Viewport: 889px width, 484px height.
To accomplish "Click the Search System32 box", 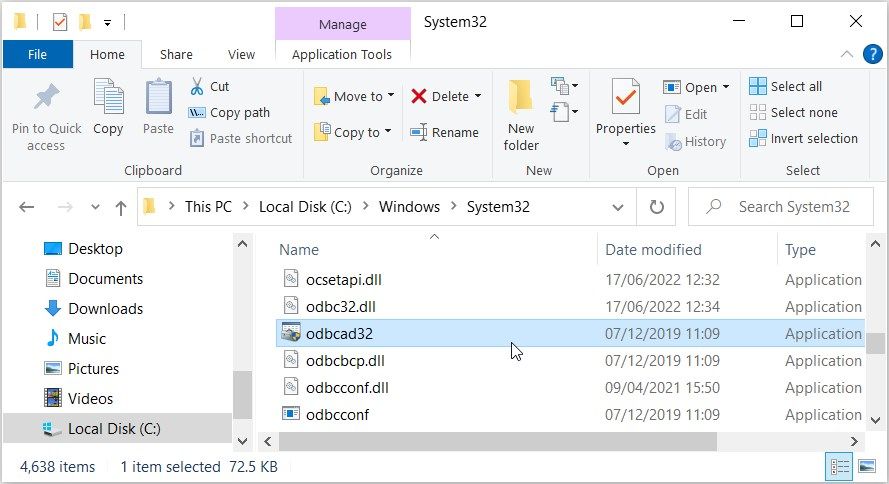I will pos(780,207).
